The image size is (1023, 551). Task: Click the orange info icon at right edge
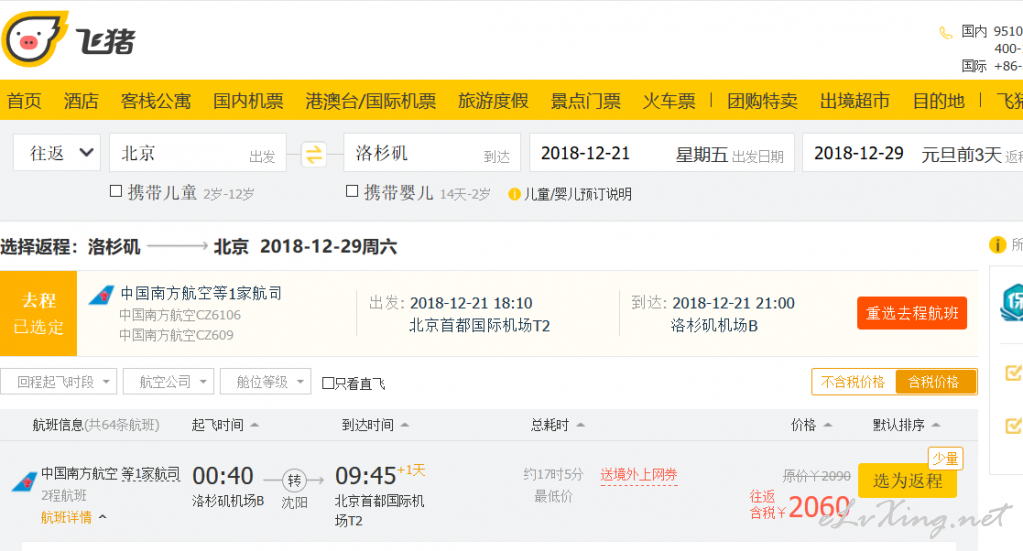coord(998,245)
